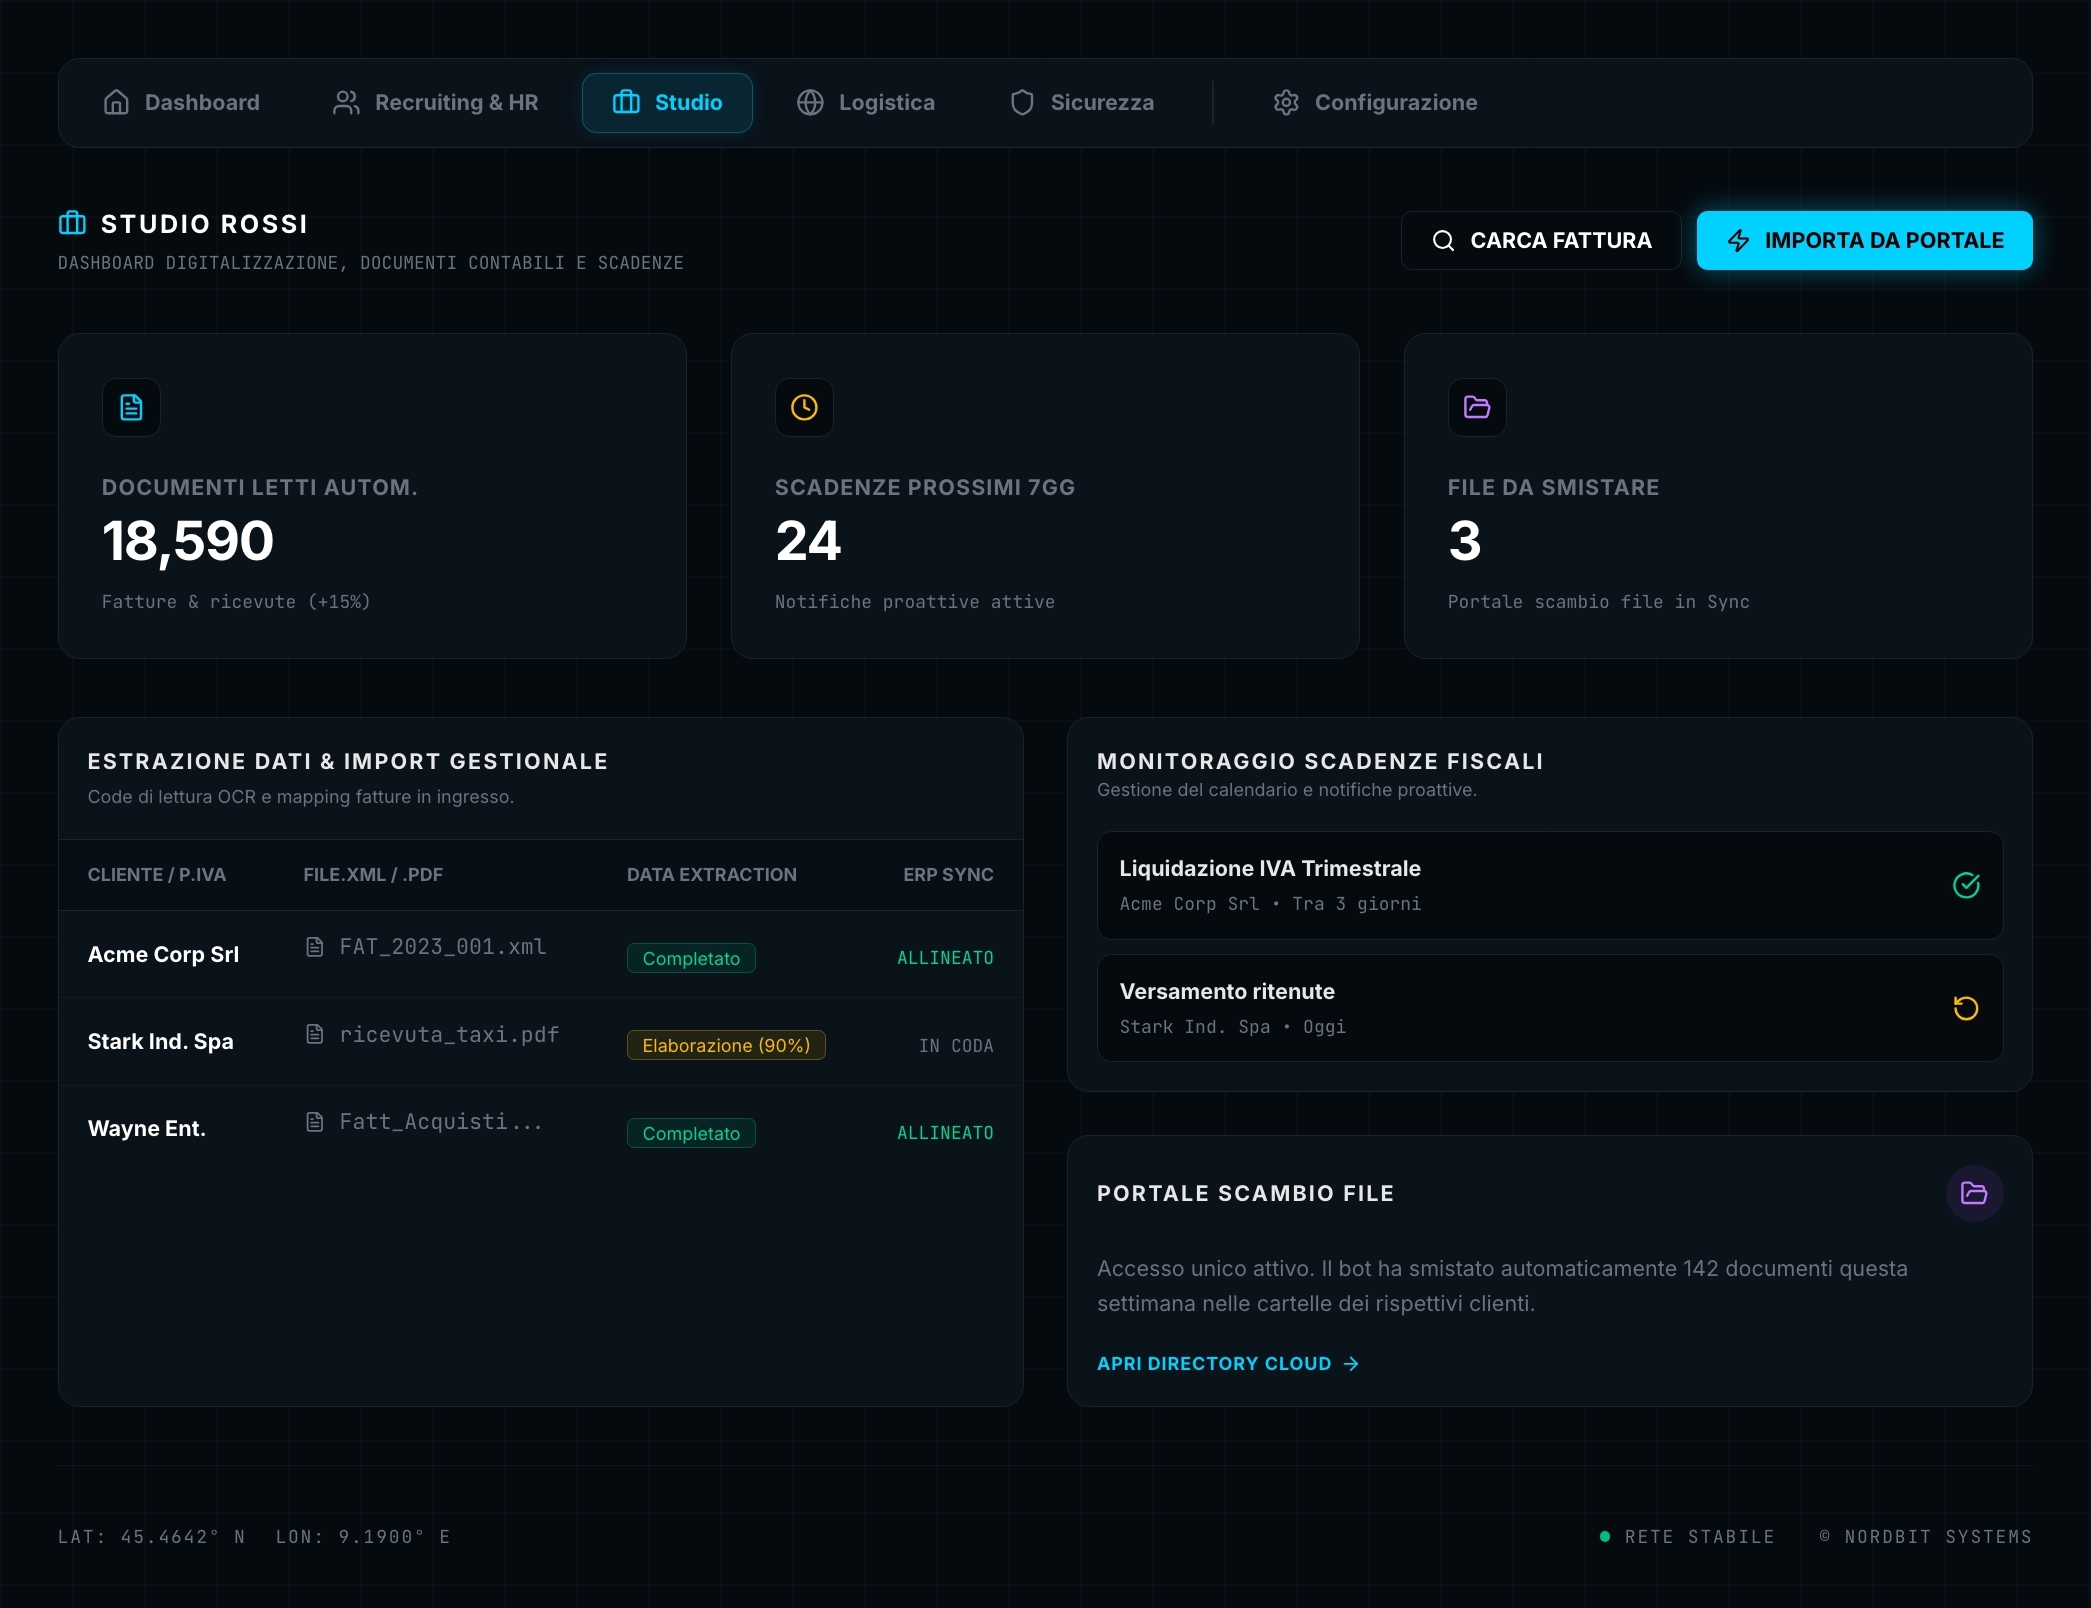Click the Rete Stabile status text
Image resolution: width=2091 pixels, height=1608 pixels.
click(1699, 1536)
